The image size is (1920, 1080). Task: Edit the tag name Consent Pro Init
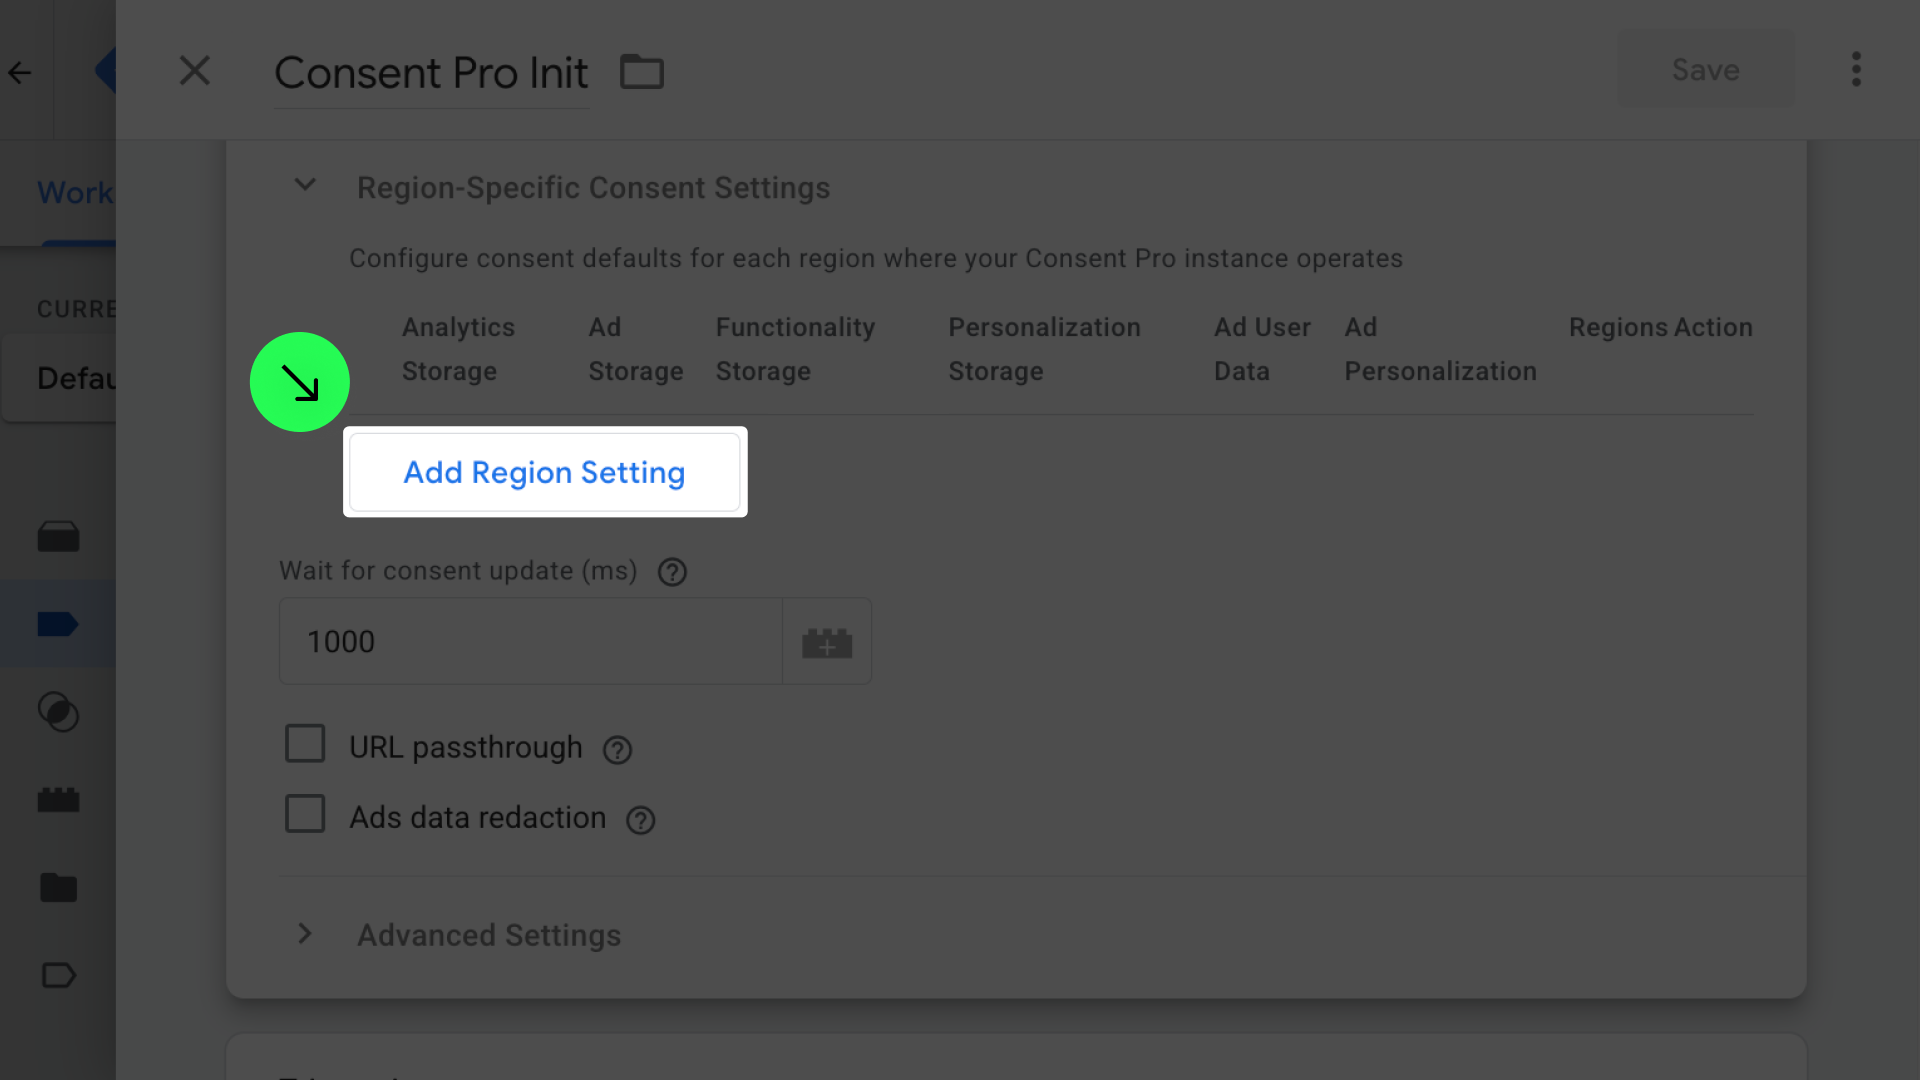pos(431,73)
